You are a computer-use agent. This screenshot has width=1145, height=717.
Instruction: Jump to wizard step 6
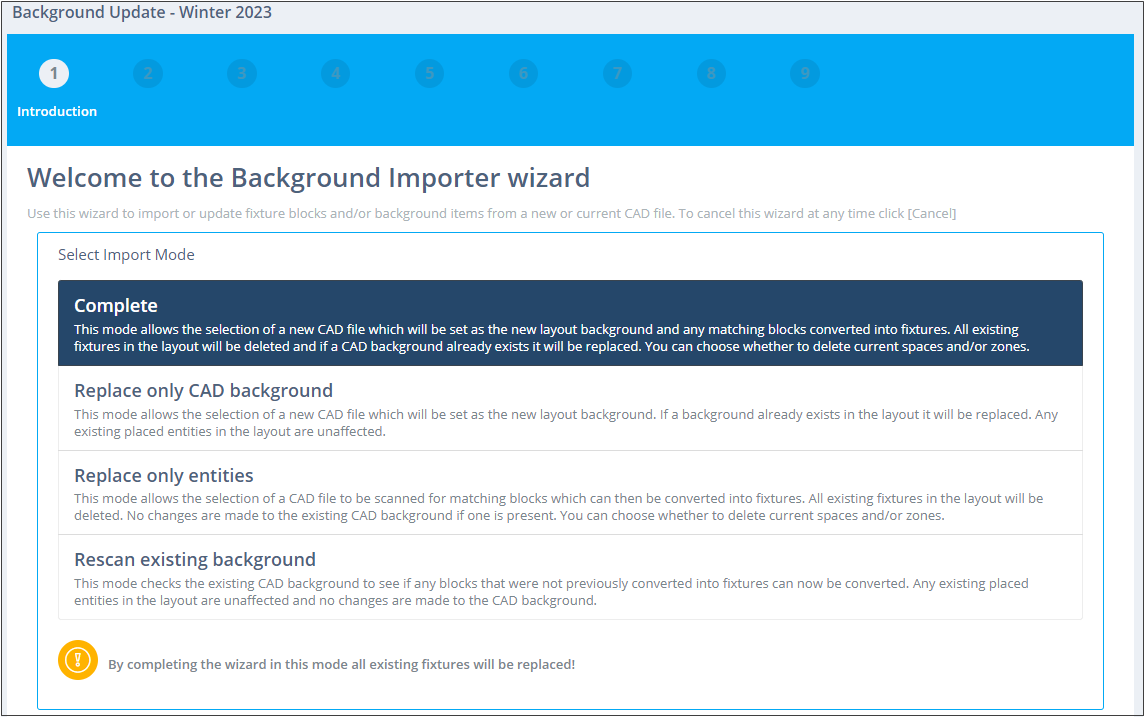pos(524,73)
